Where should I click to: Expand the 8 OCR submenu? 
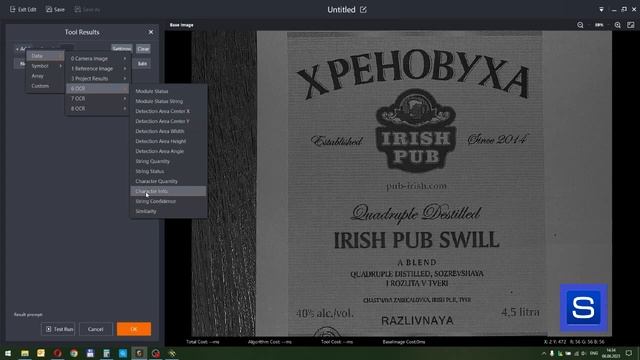98,109
